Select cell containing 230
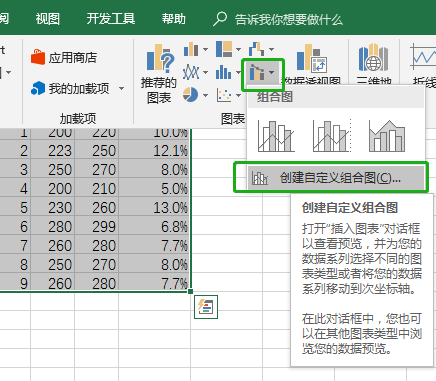 52,208
